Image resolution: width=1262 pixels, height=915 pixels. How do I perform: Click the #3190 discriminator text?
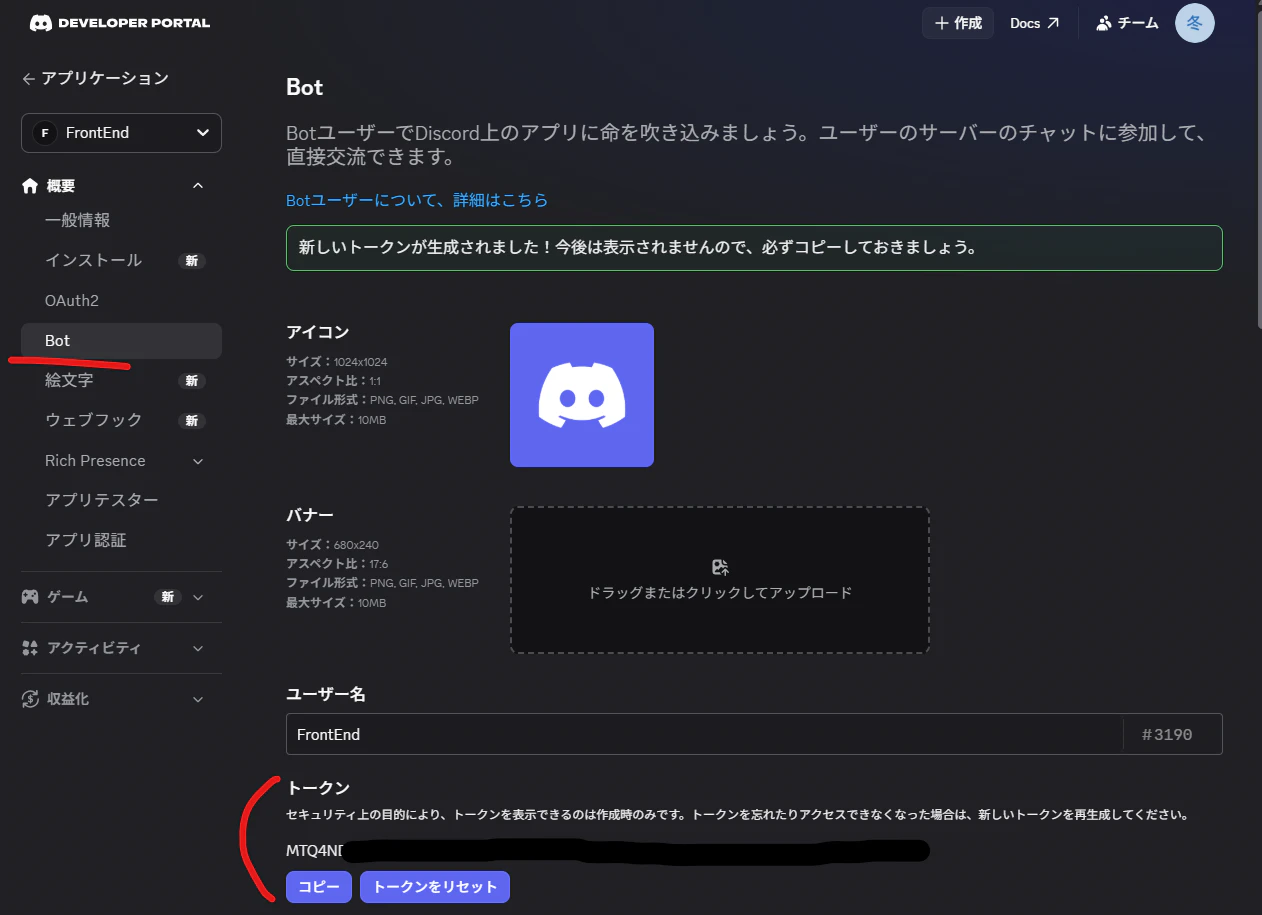(1167, 734)
